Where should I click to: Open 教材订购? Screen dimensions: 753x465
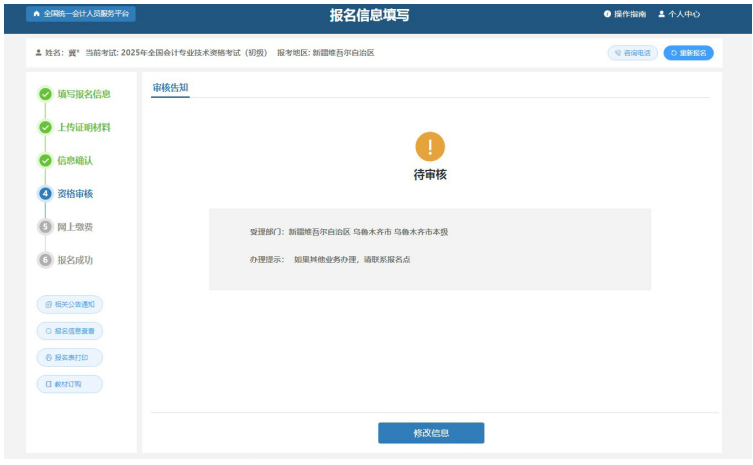70,384
